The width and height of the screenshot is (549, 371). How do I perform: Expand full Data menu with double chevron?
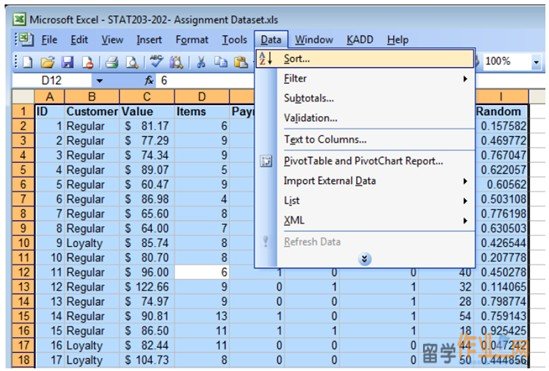(x=364, y=259)
